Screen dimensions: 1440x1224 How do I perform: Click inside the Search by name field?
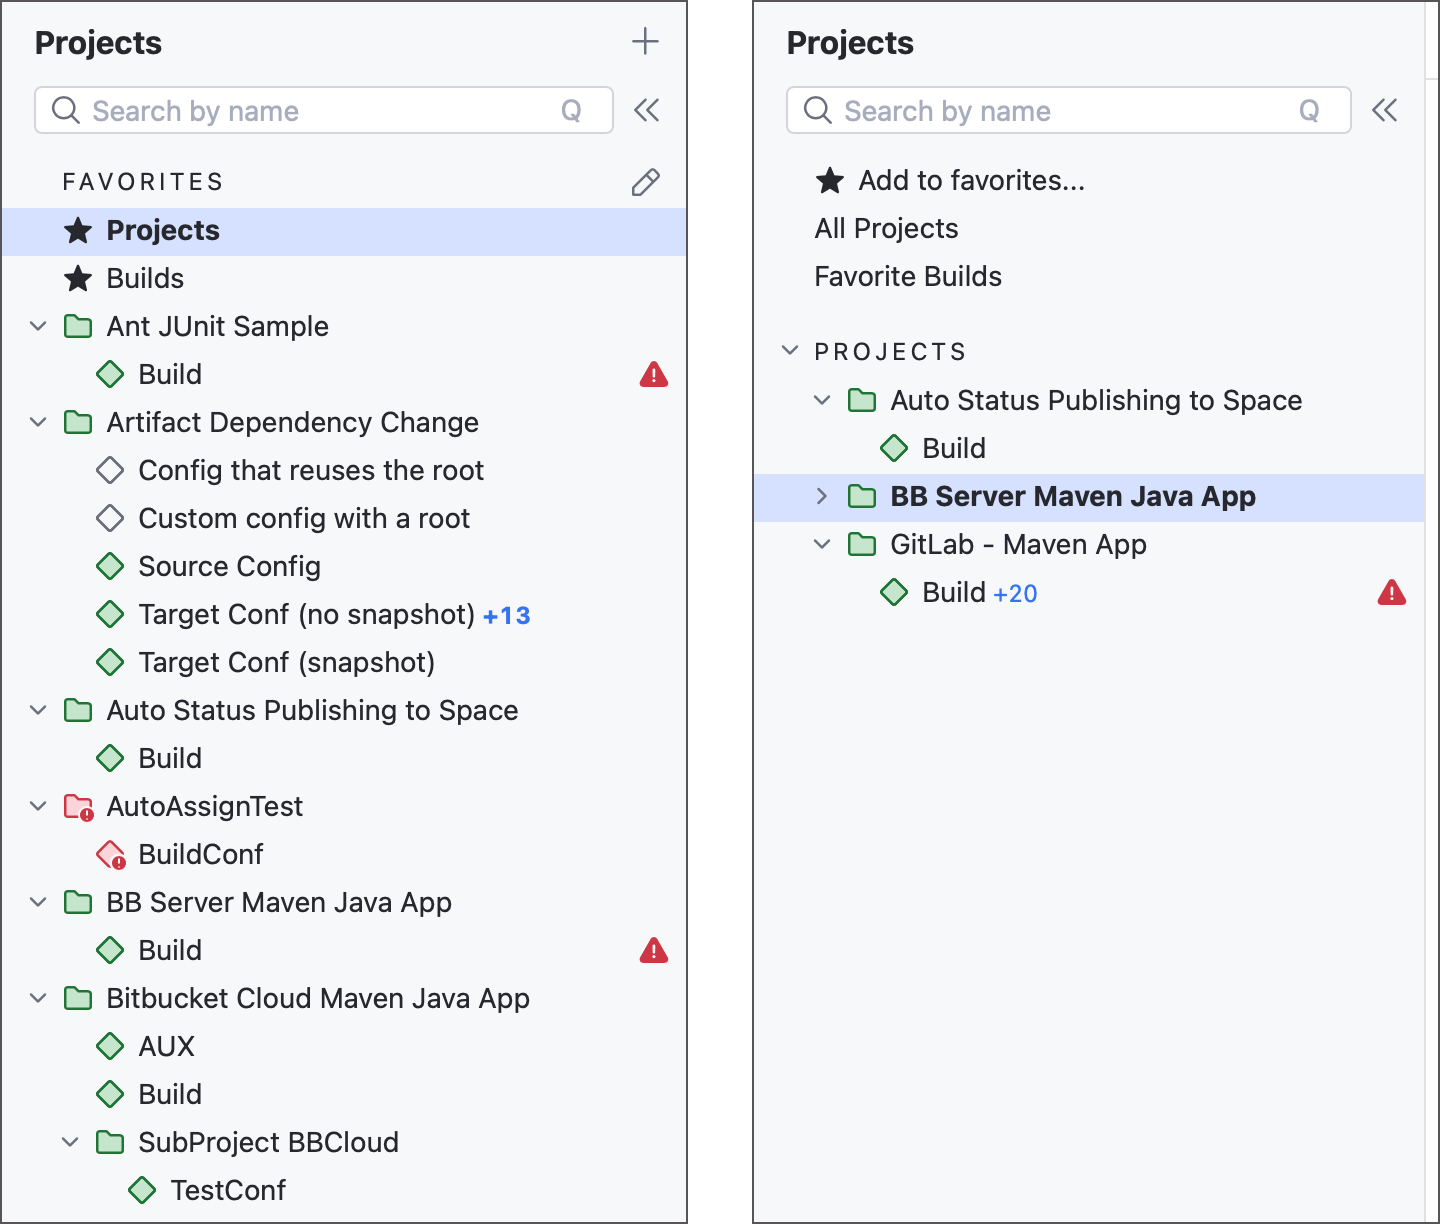coord(300,110)
